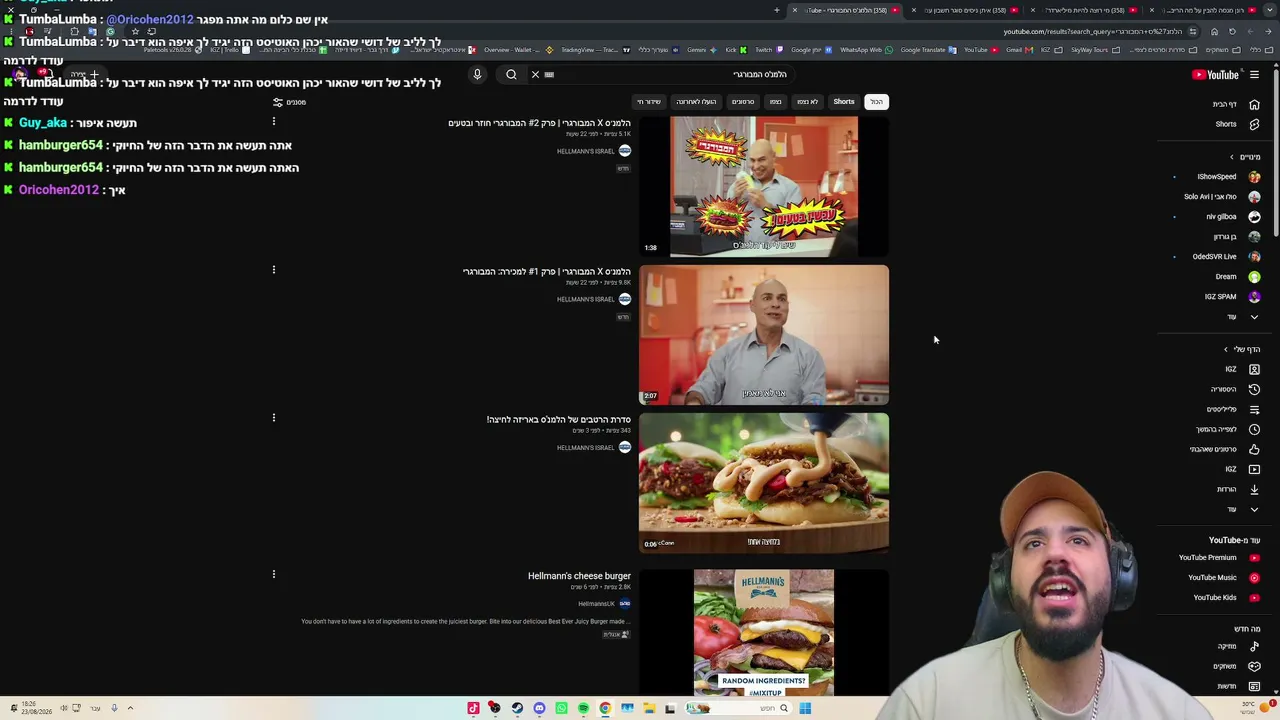Open HellmannsUK channel name link

(596, 604)
